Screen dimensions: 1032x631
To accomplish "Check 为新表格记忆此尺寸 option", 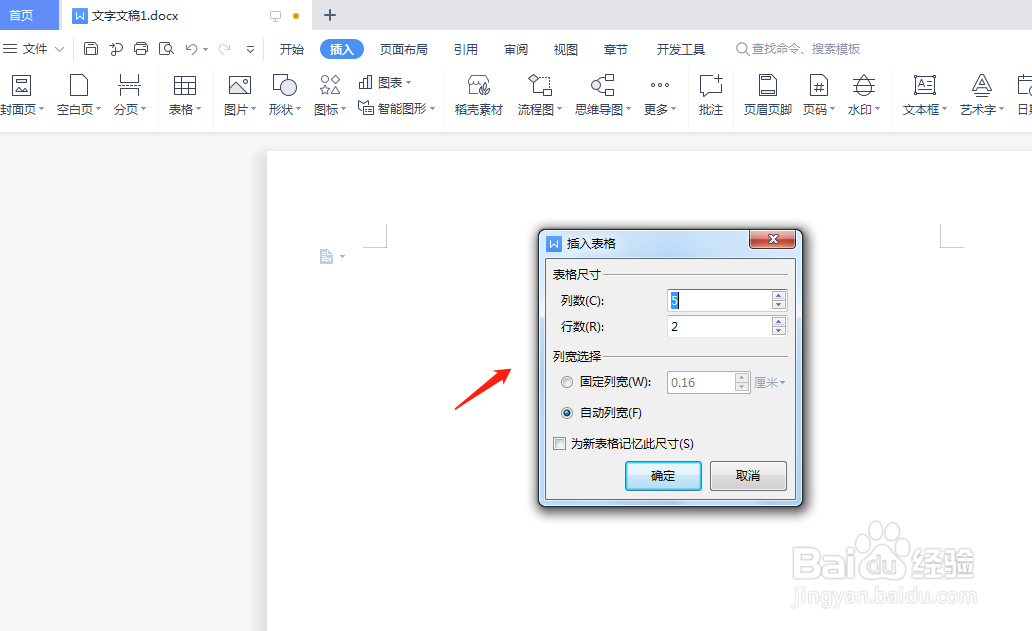I will (560, 443).
